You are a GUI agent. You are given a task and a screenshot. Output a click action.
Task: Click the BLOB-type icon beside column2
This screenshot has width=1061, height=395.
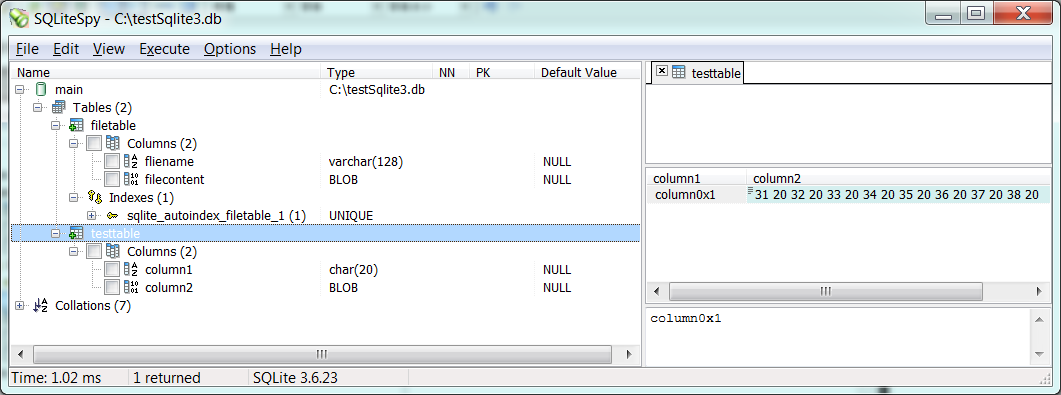[131, 287]
